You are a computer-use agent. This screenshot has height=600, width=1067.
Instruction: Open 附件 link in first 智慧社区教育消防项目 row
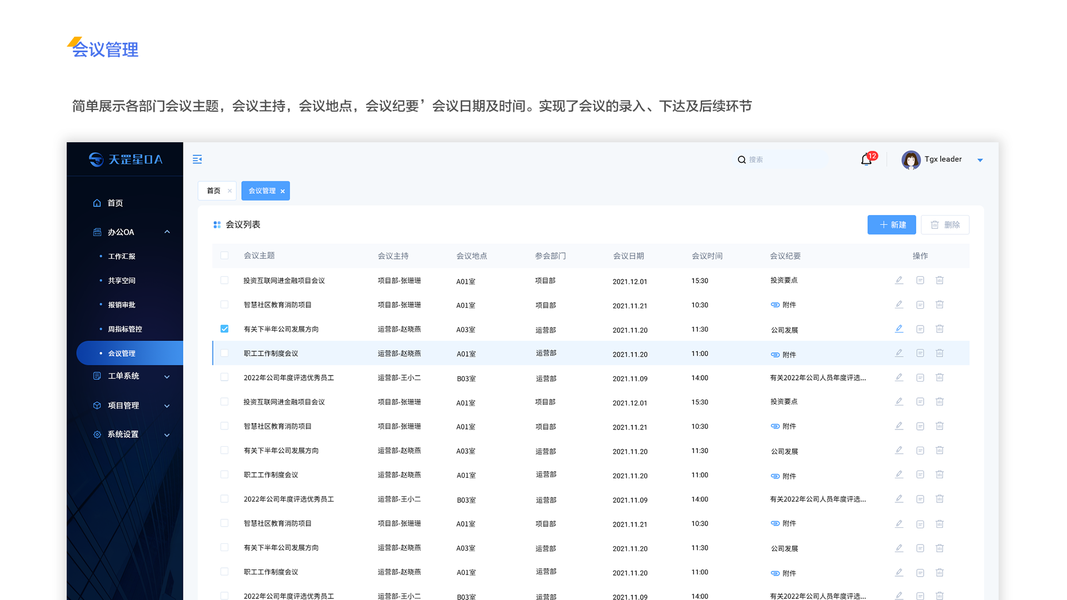tap(783, 305)
